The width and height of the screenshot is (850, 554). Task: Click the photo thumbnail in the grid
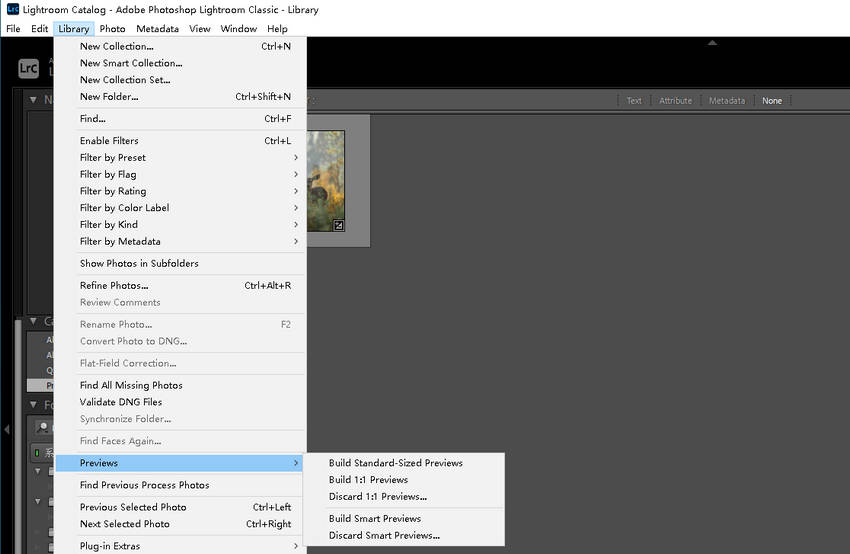click(326, 181)
